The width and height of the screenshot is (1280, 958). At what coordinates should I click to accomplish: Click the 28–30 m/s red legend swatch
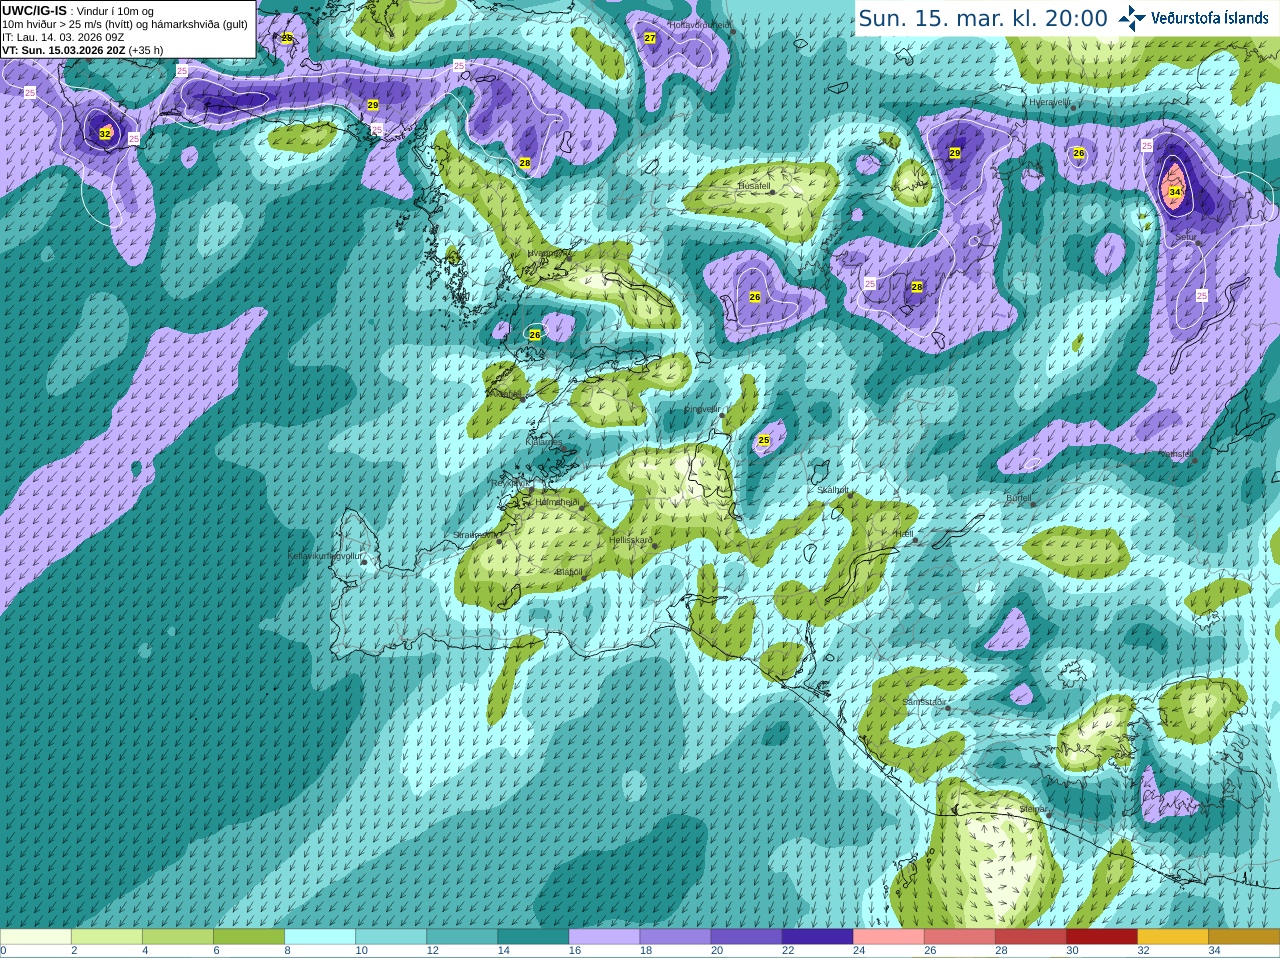1031,937
